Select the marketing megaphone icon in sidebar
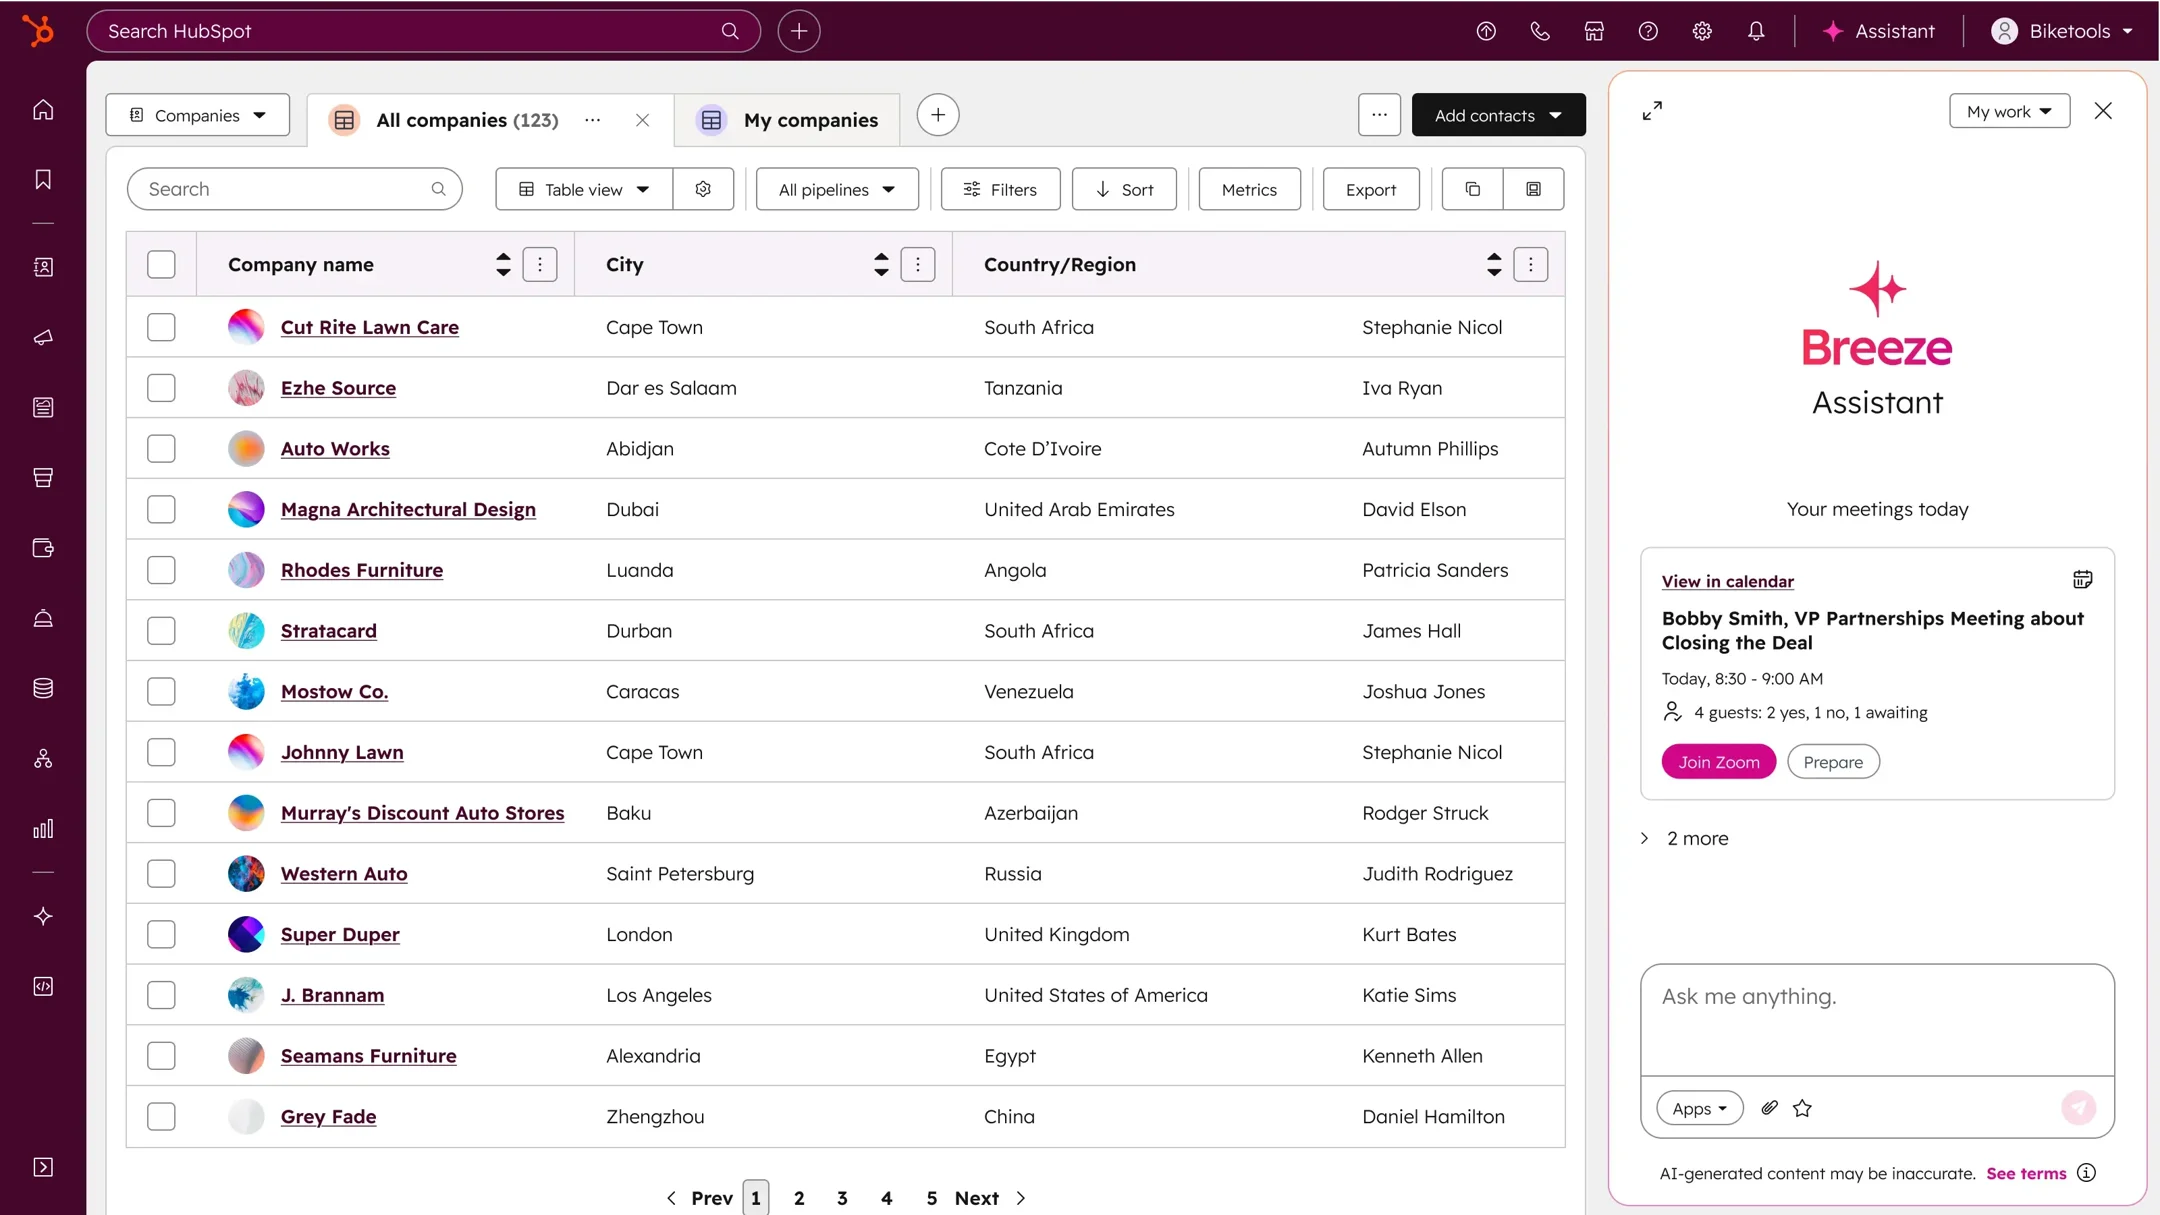 click(42, 338)
